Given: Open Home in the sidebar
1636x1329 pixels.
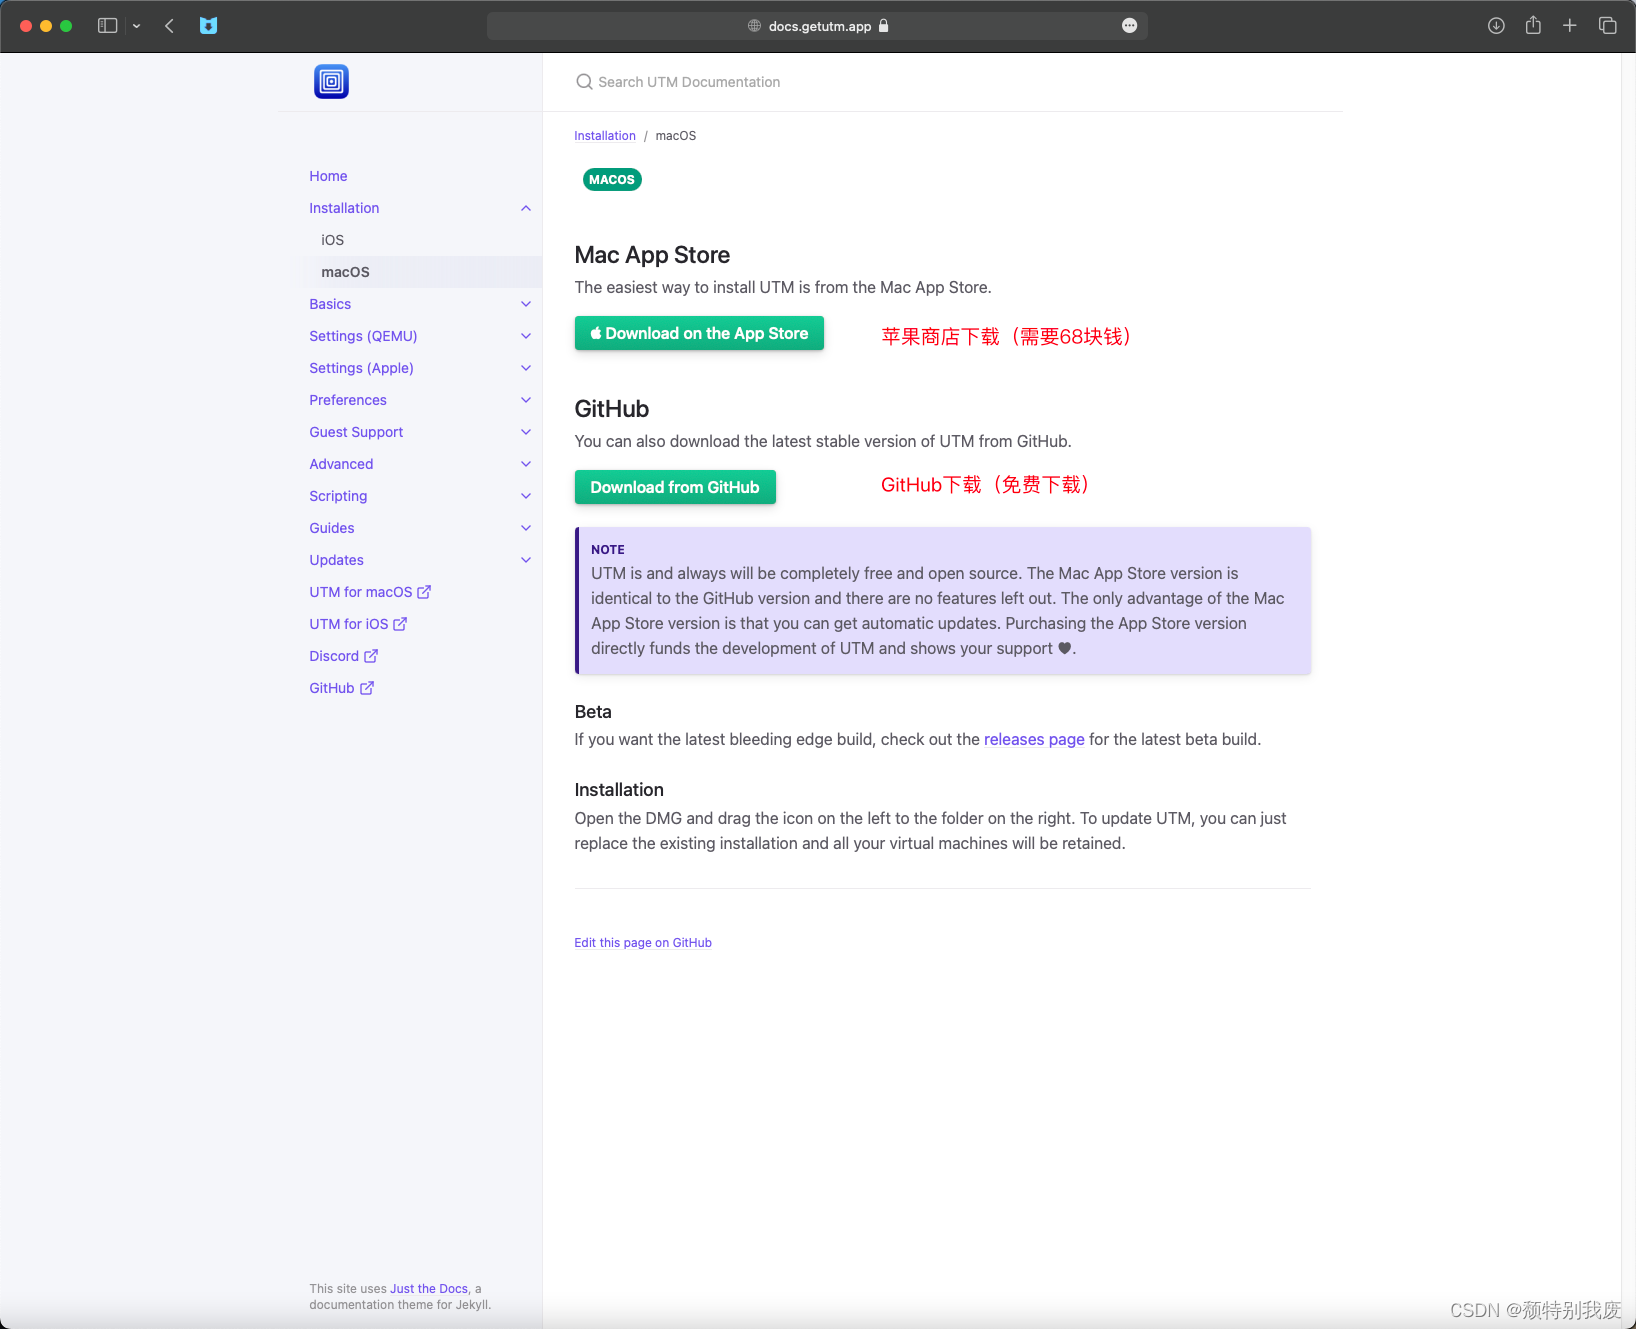Looking at the screenshot, I should 328,176.
